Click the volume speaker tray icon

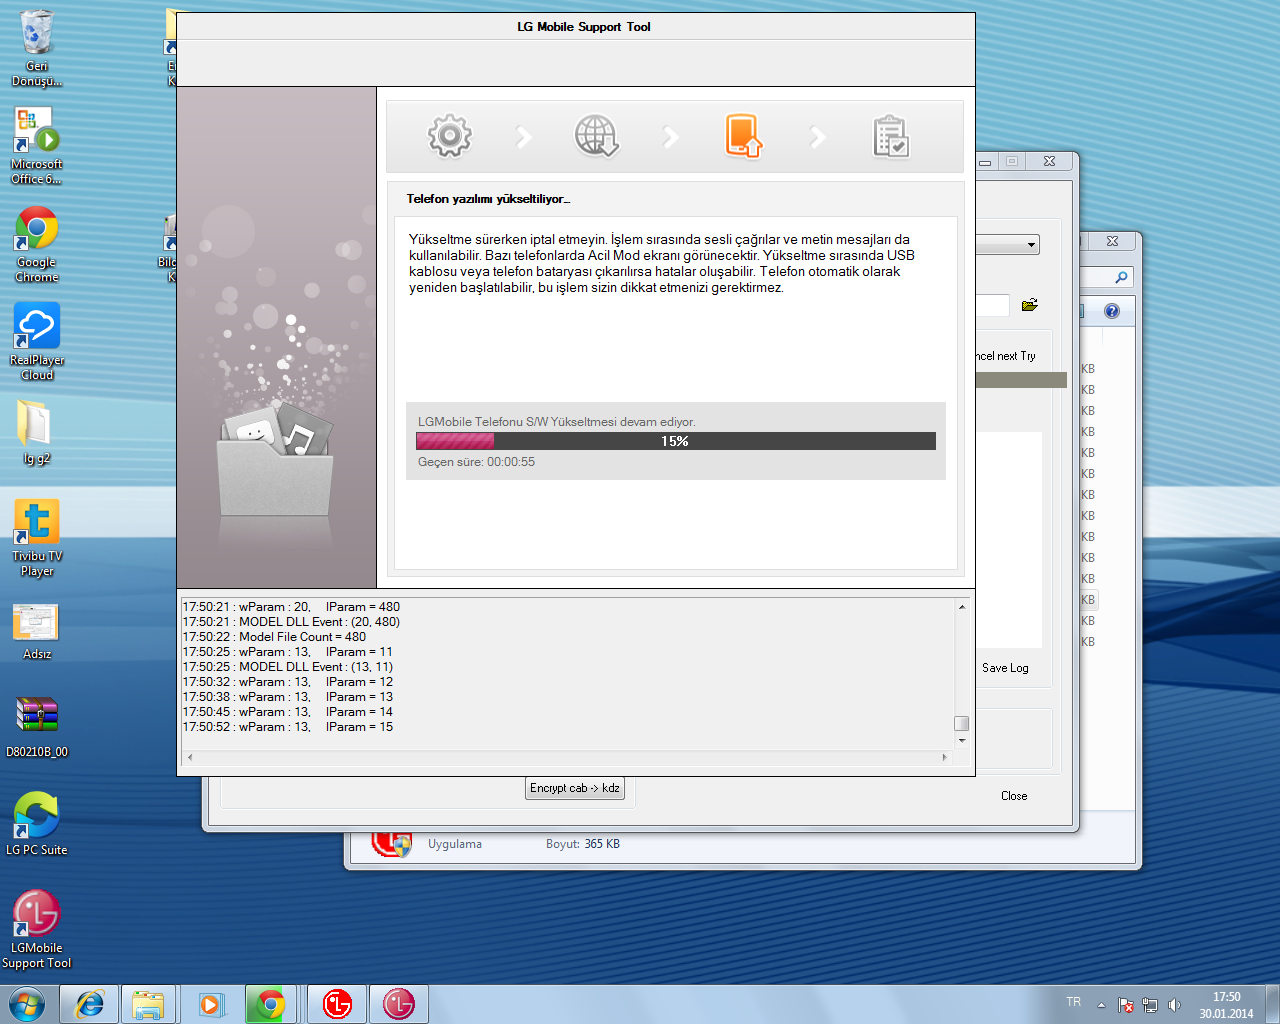point(1174,1005)
